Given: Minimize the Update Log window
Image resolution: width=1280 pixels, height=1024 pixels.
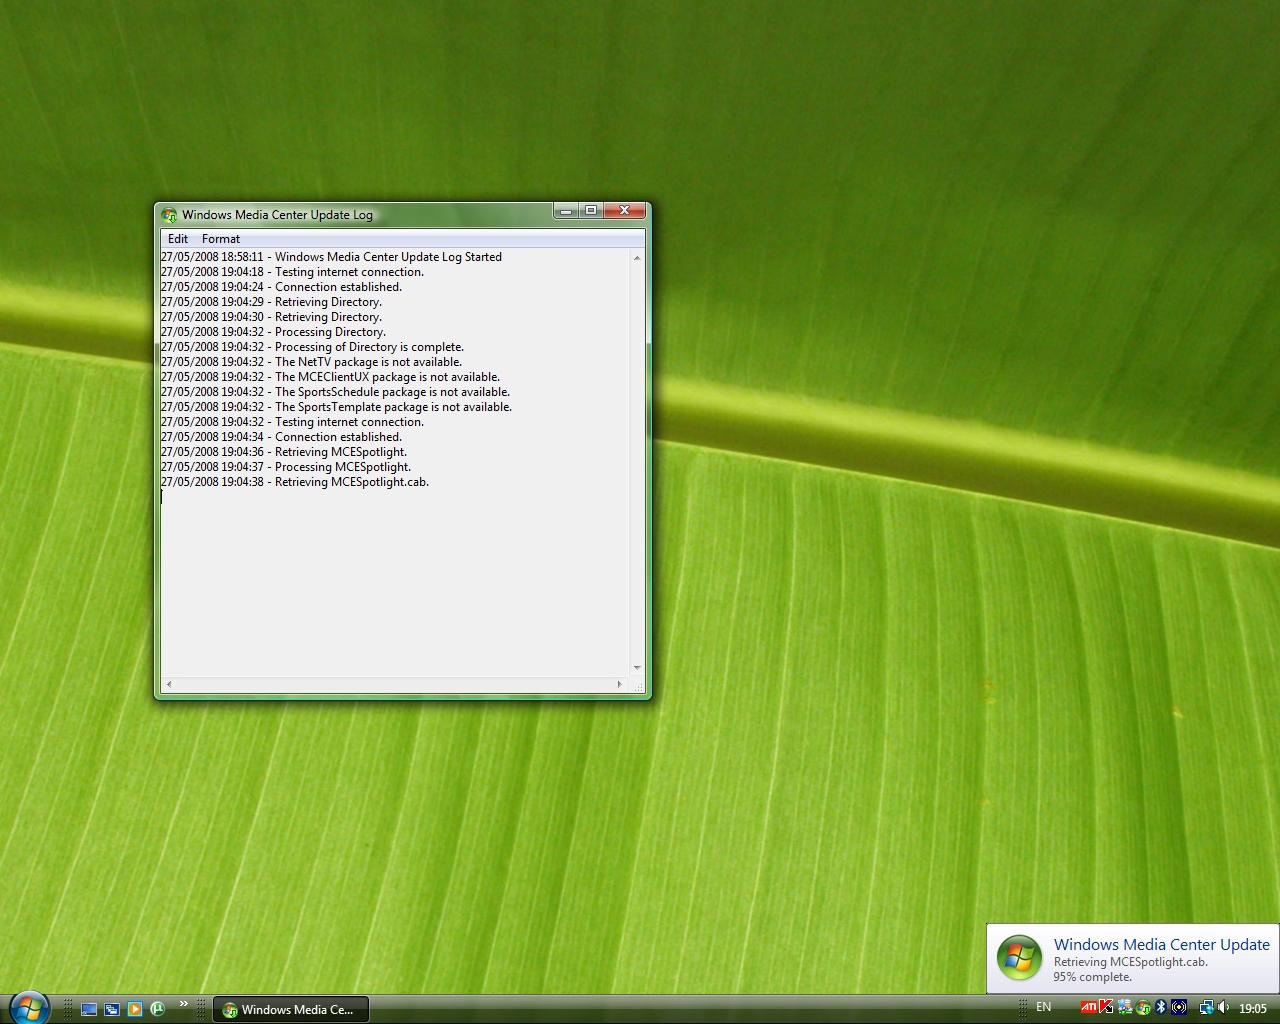Looking at the screenshot, I should [x=566, y=210].
